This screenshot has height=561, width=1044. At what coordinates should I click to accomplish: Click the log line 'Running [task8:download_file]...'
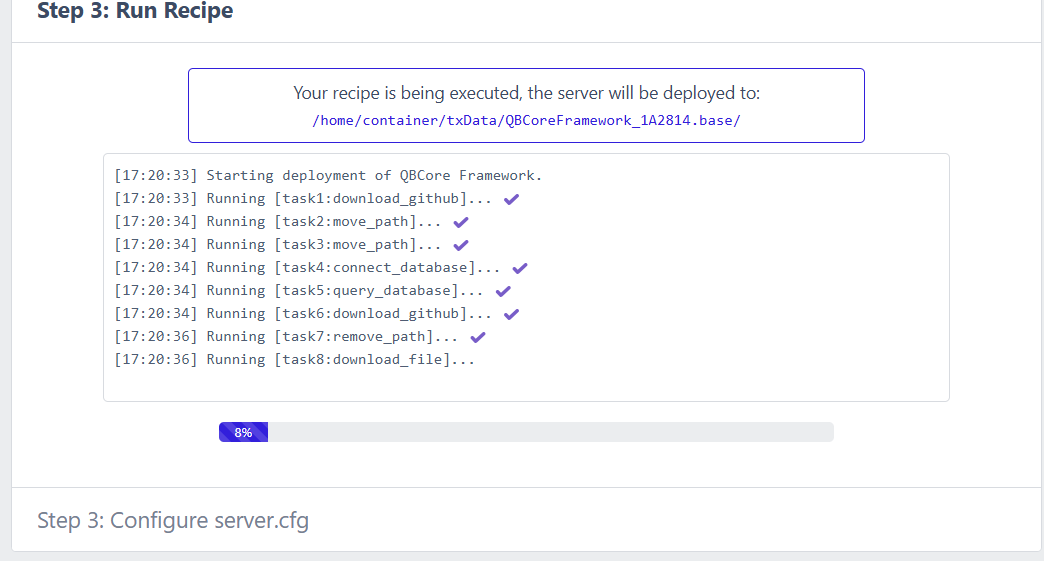point(294,359)
